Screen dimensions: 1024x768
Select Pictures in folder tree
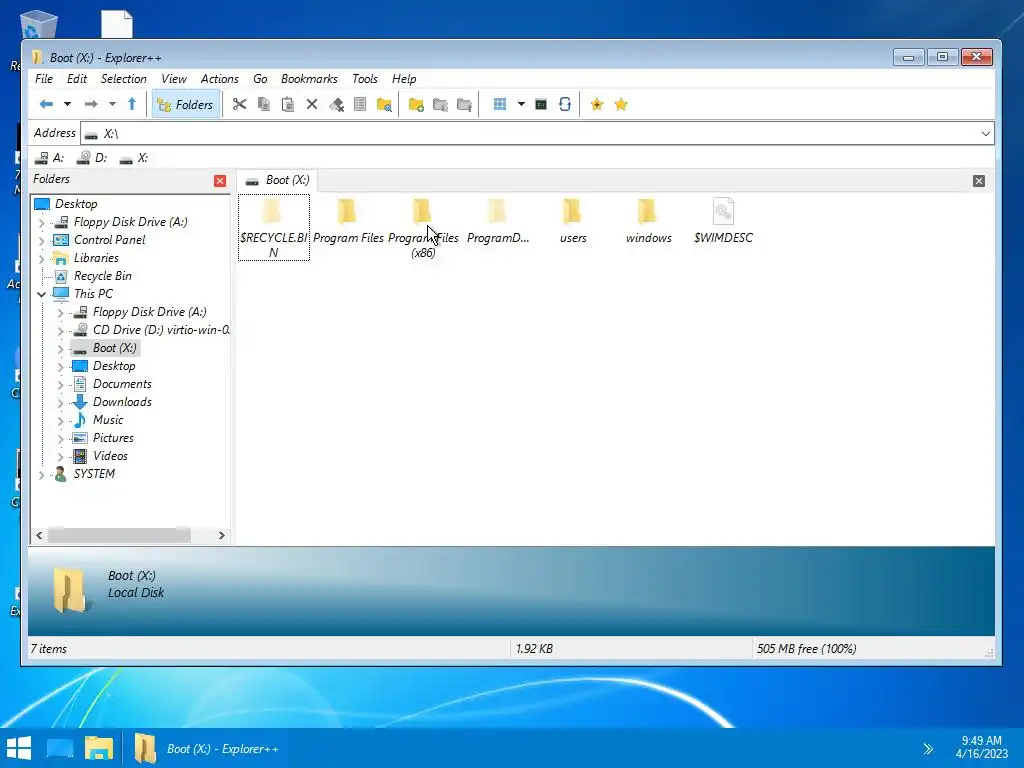[112, 438]
